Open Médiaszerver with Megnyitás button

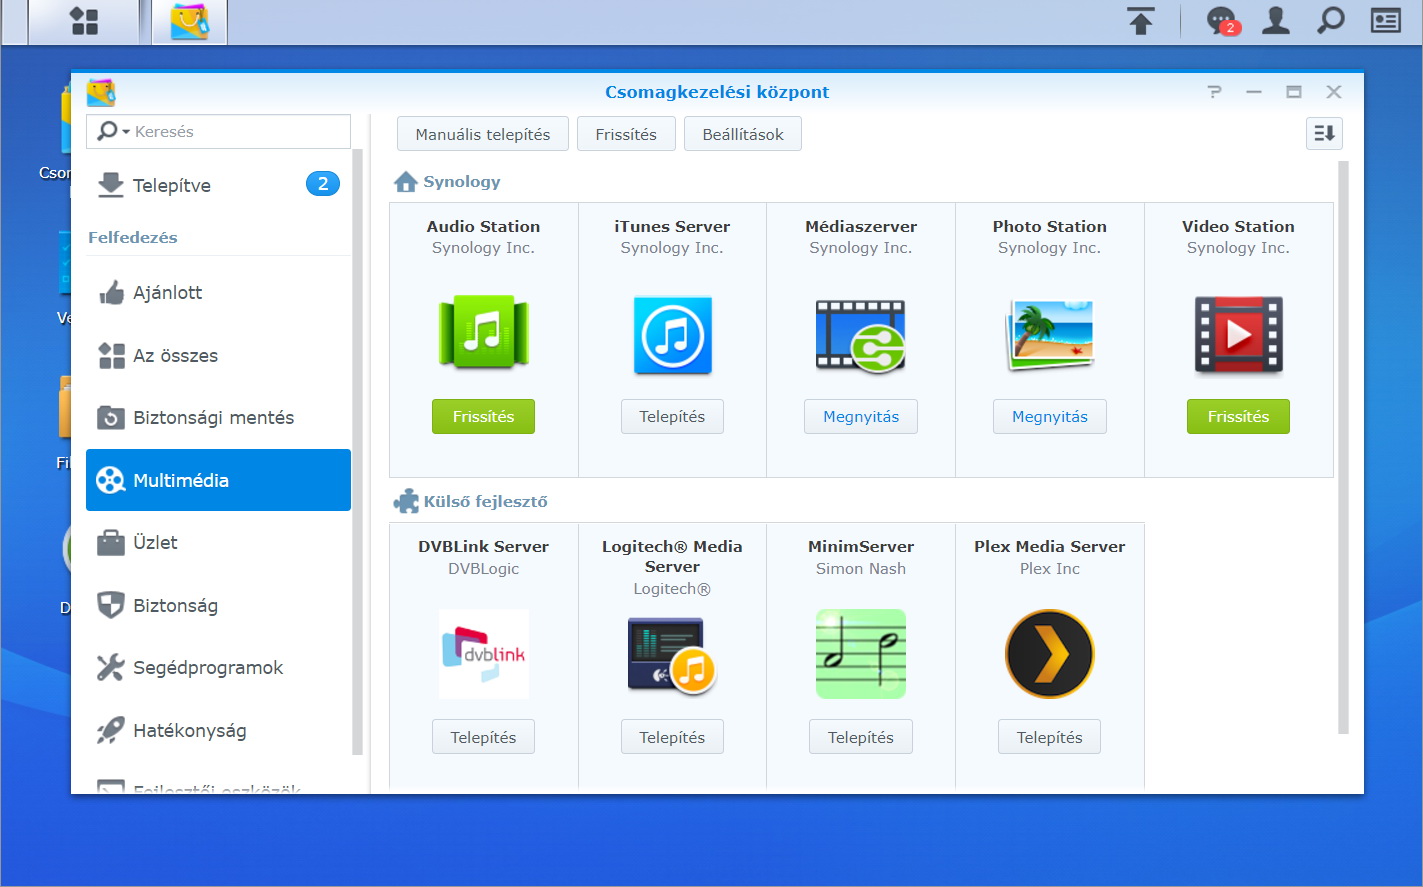tap(861, 417)
